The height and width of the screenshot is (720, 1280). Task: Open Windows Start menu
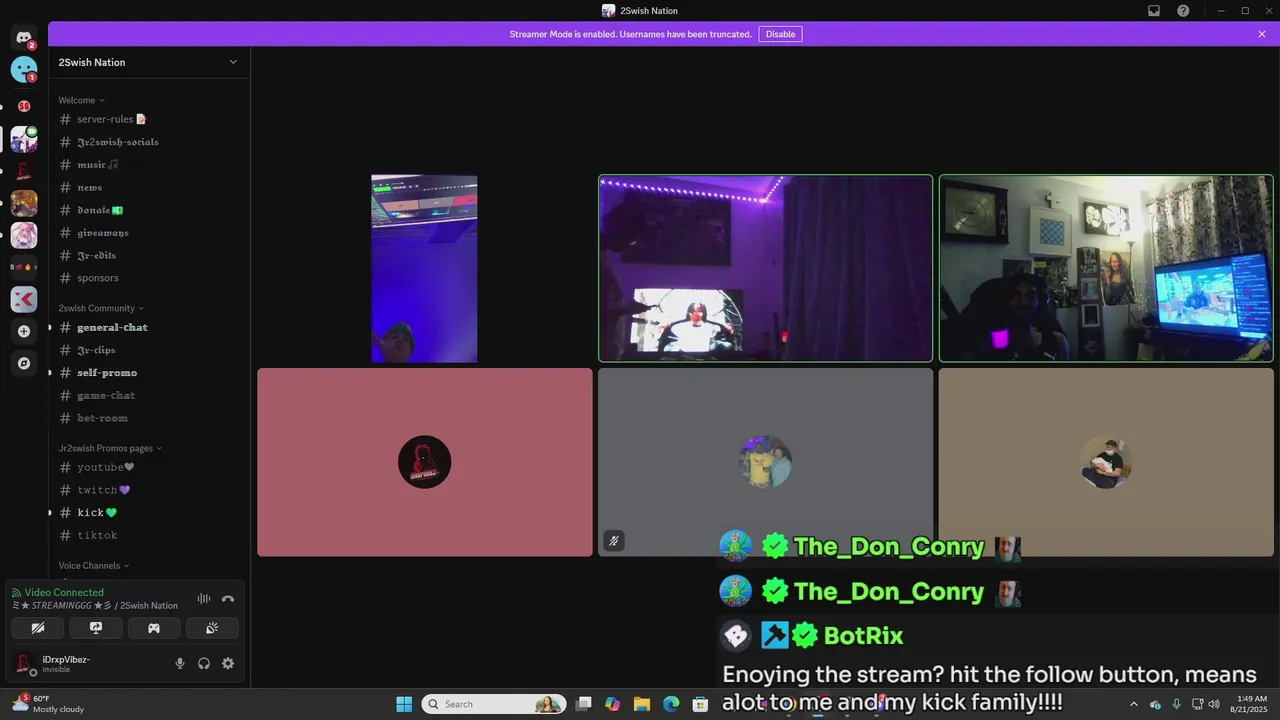(404, 704)
